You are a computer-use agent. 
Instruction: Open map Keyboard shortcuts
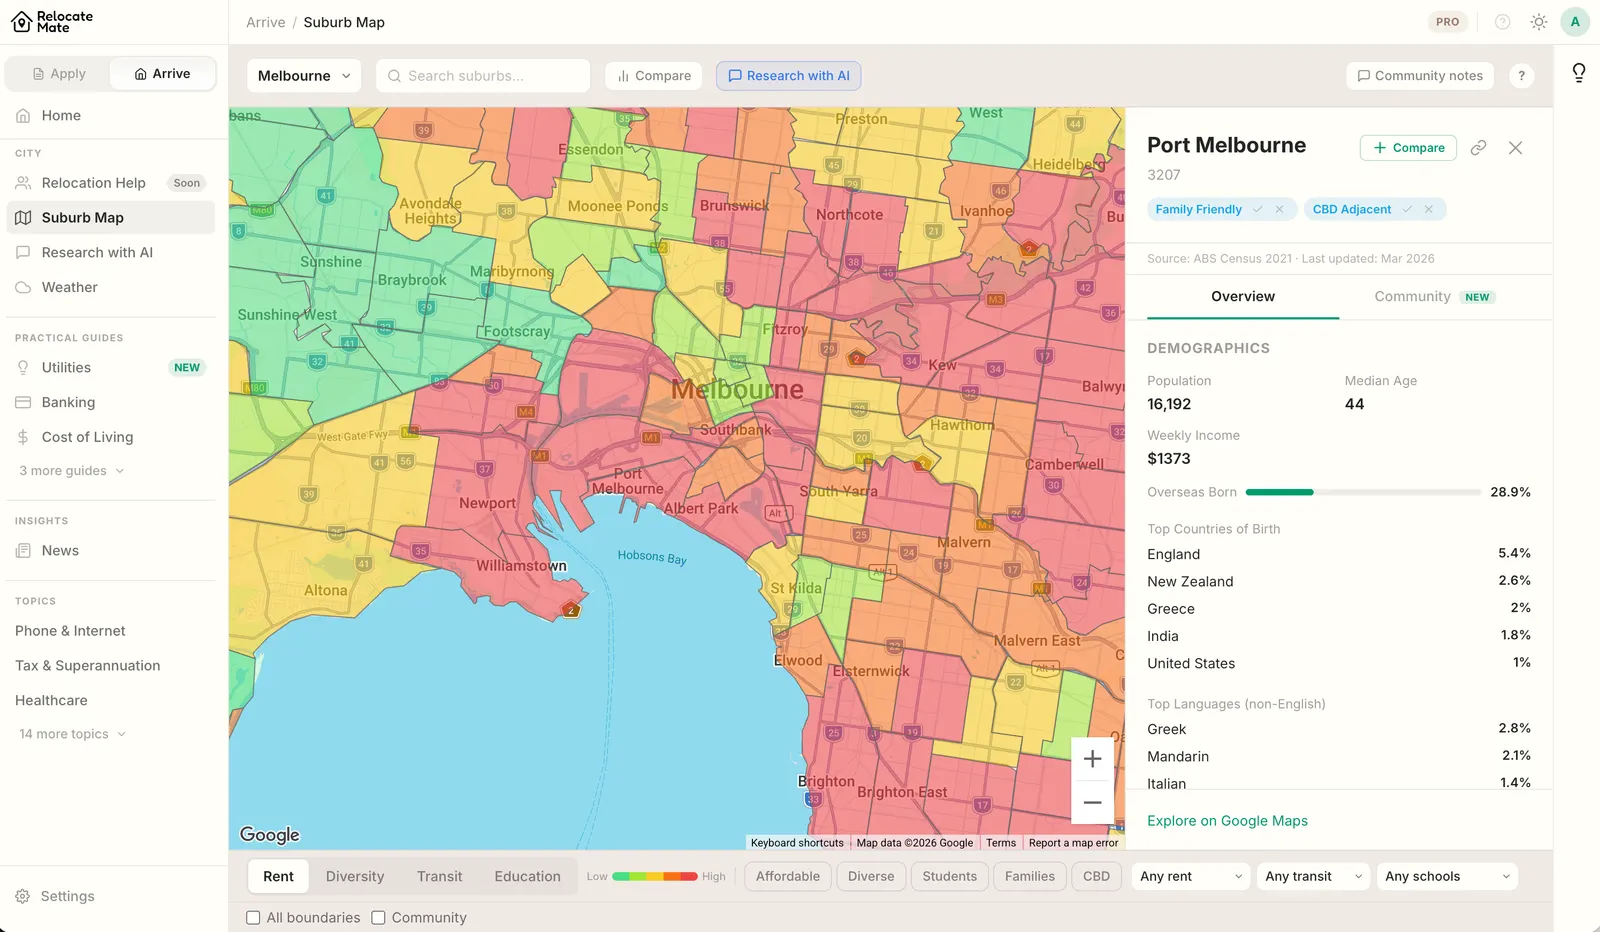tap(797, 843)
